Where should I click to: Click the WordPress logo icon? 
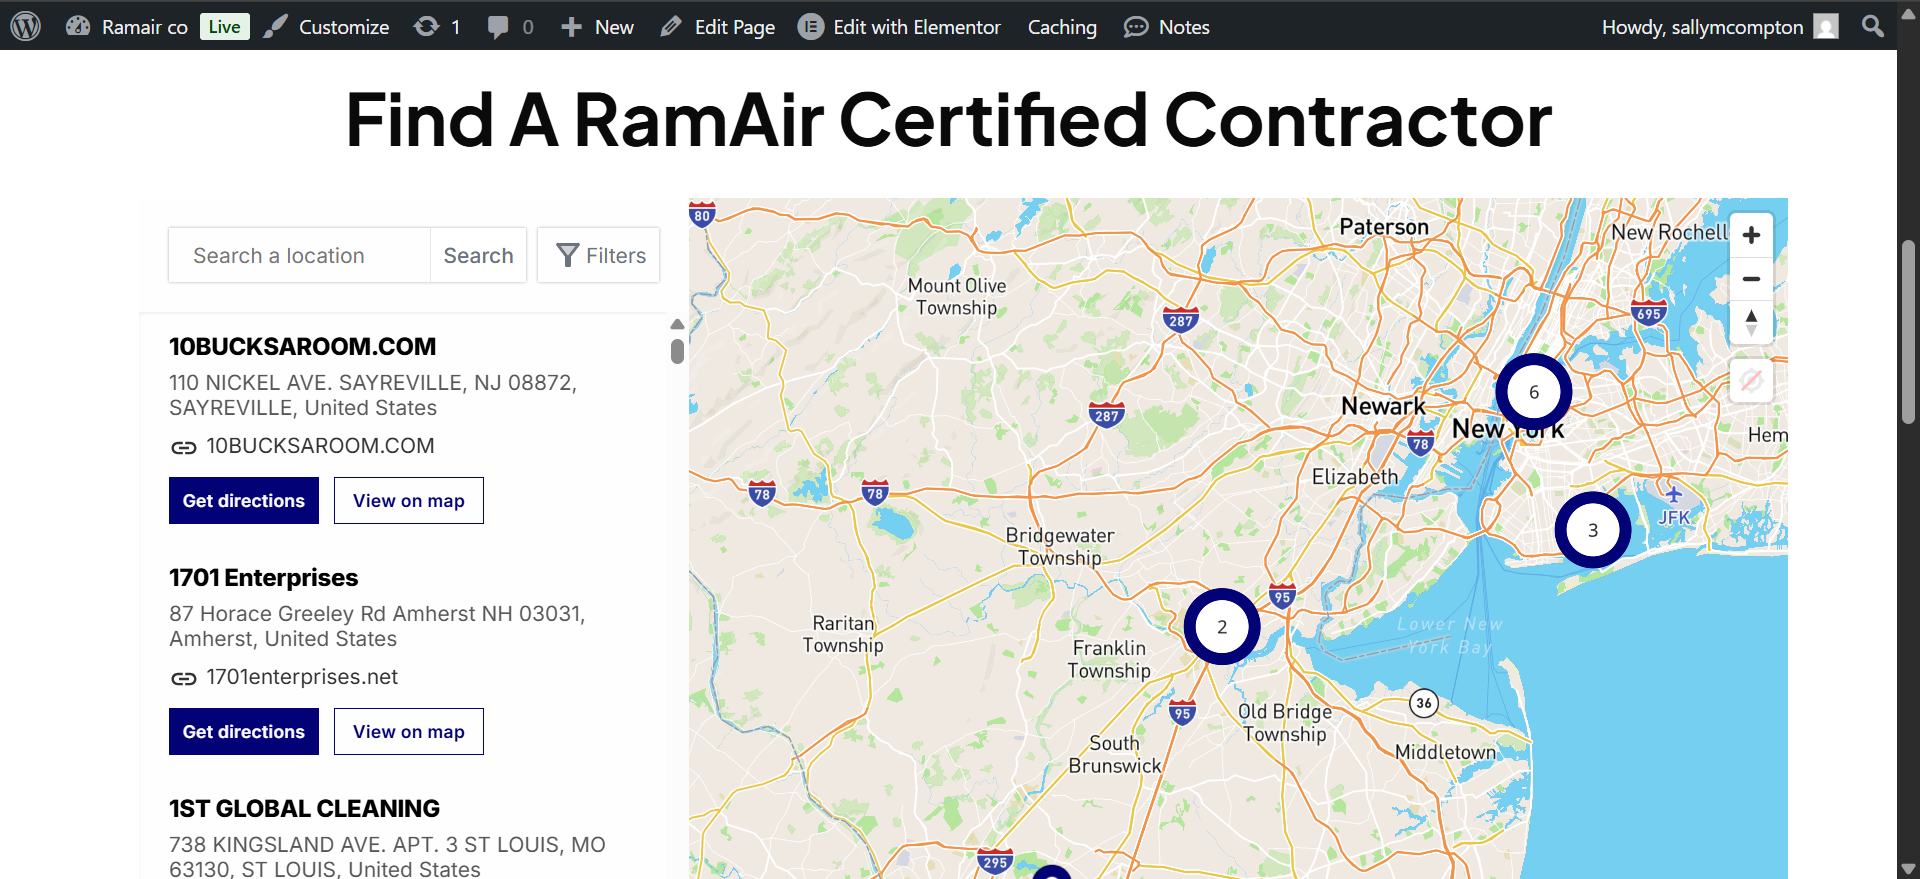point(25,26)
